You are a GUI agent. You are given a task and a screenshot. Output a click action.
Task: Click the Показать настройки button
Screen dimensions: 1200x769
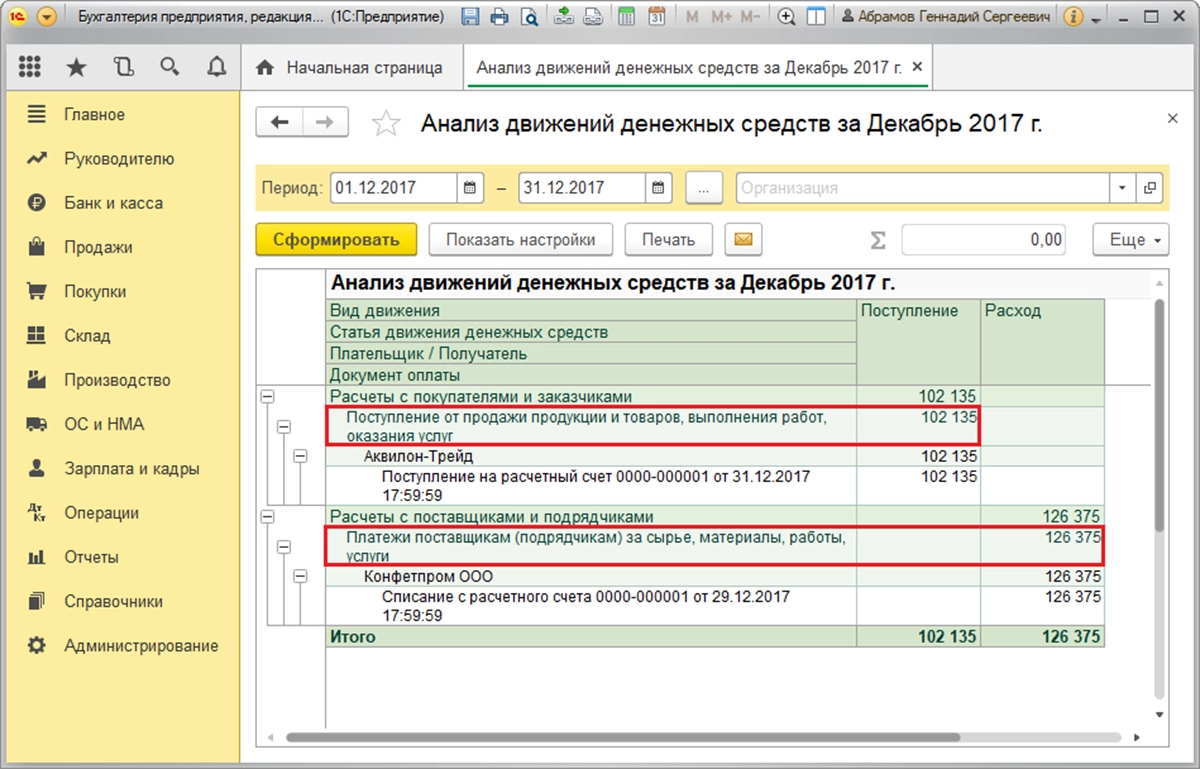point(520,240)
